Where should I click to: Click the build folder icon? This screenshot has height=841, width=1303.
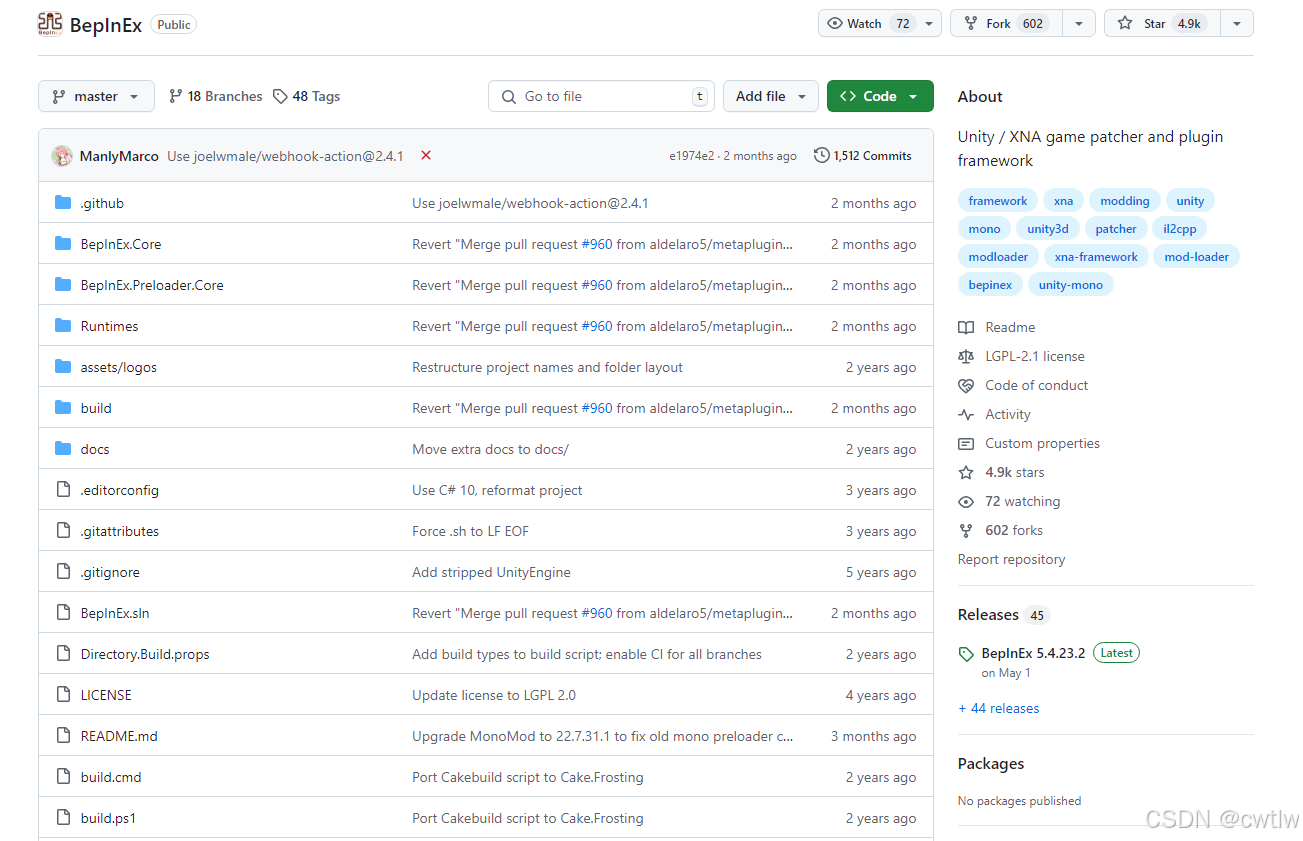tap(63, 408)
